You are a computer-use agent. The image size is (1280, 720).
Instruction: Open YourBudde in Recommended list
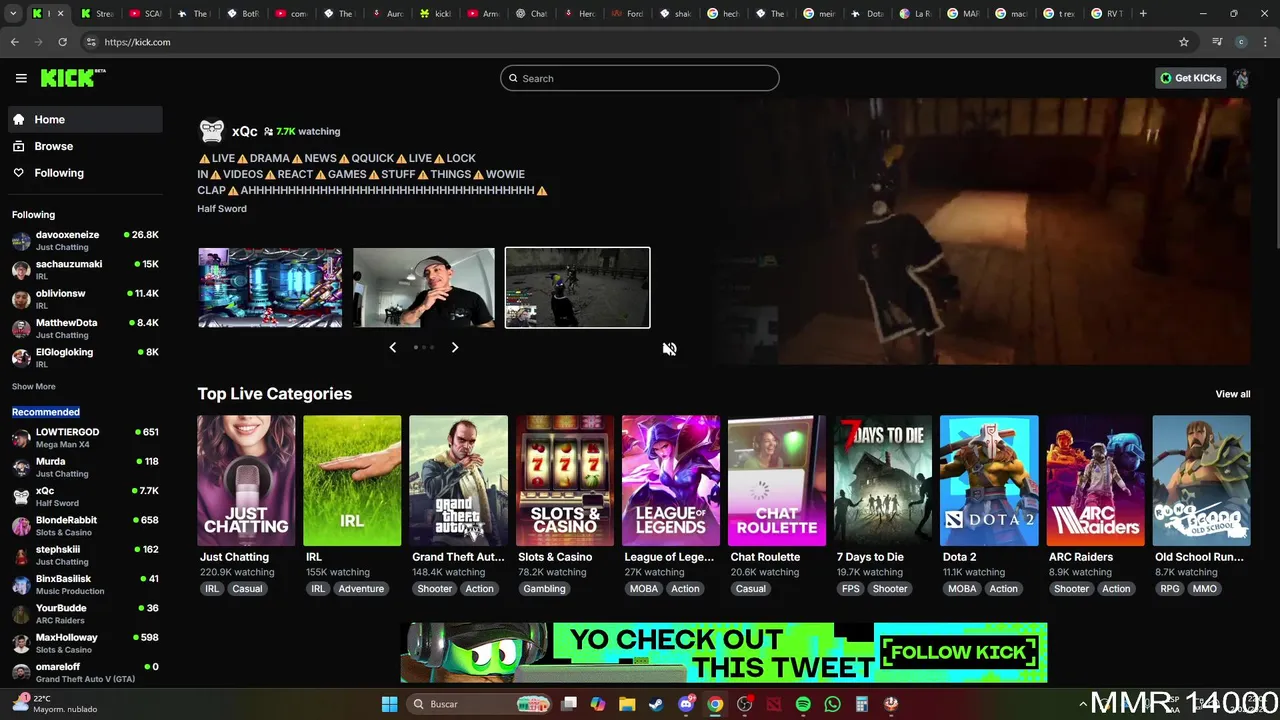85,614
